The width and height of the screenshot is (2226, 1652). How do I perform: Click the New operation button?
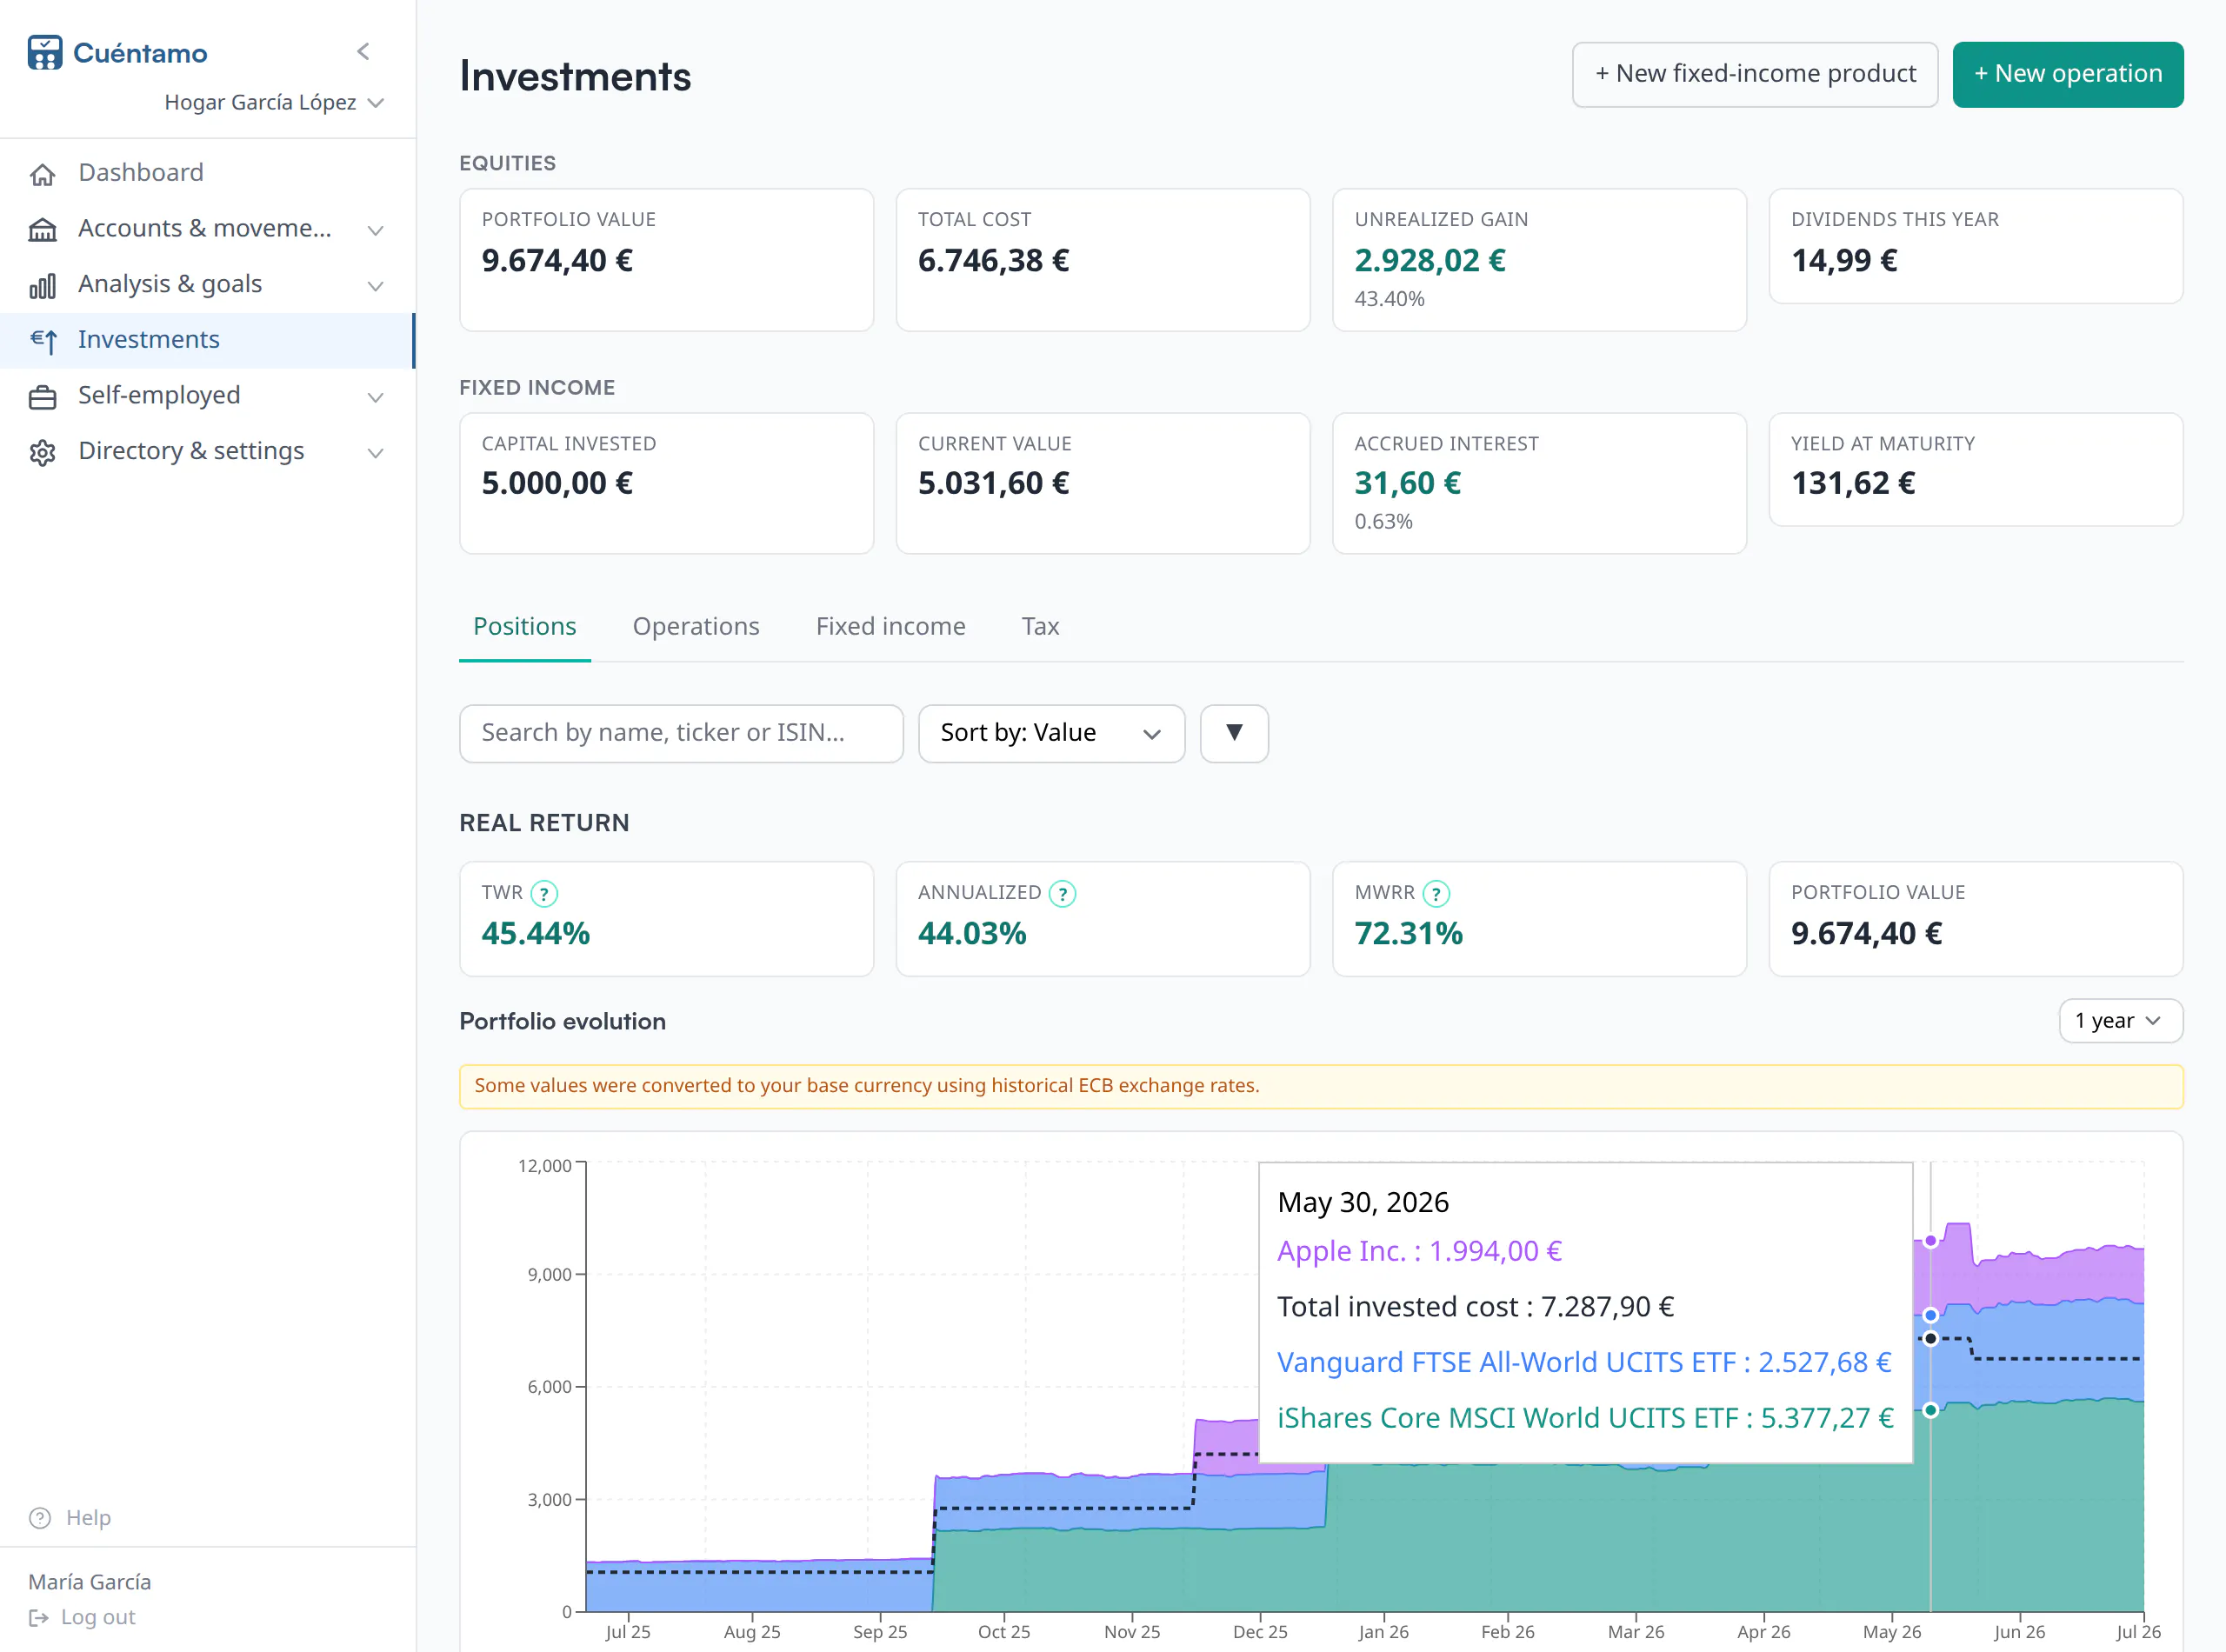click(2067, 74)
